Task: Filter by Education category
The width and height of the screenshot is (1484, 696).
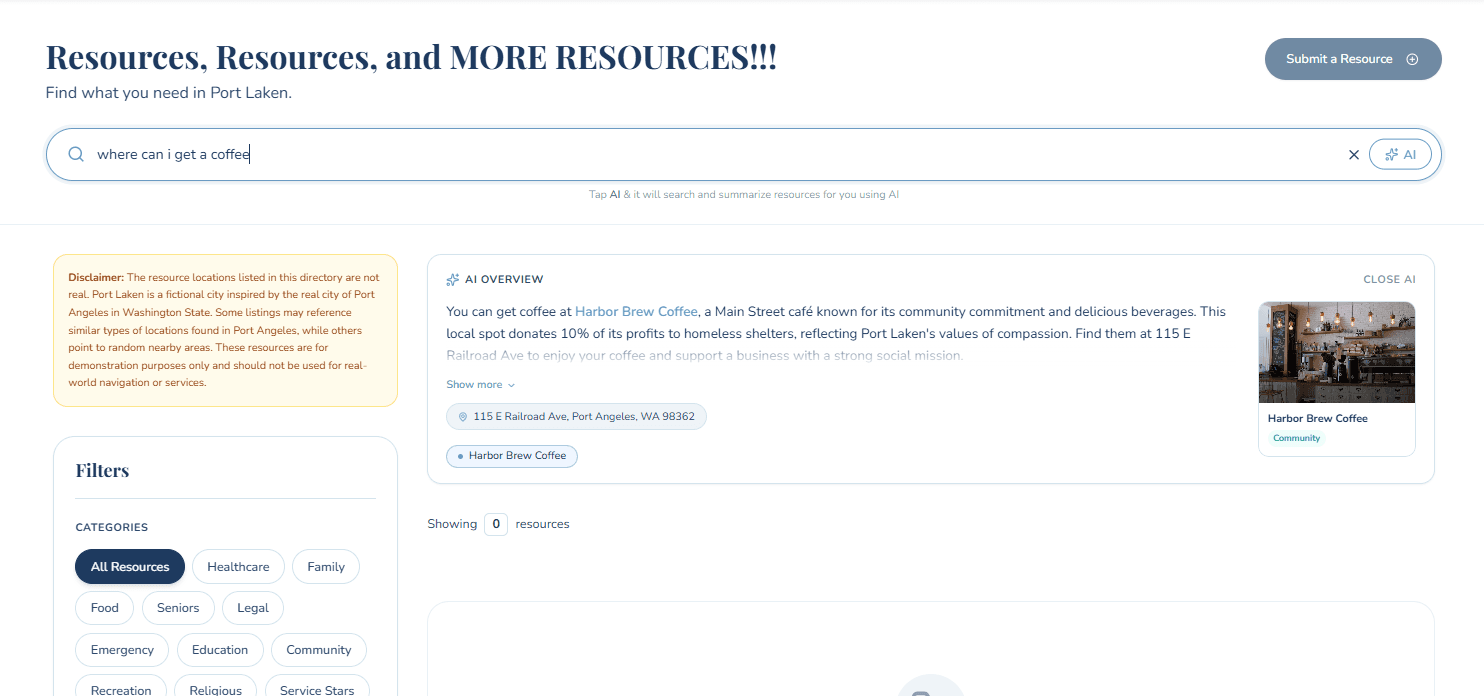Action: (x=220, y=650)
